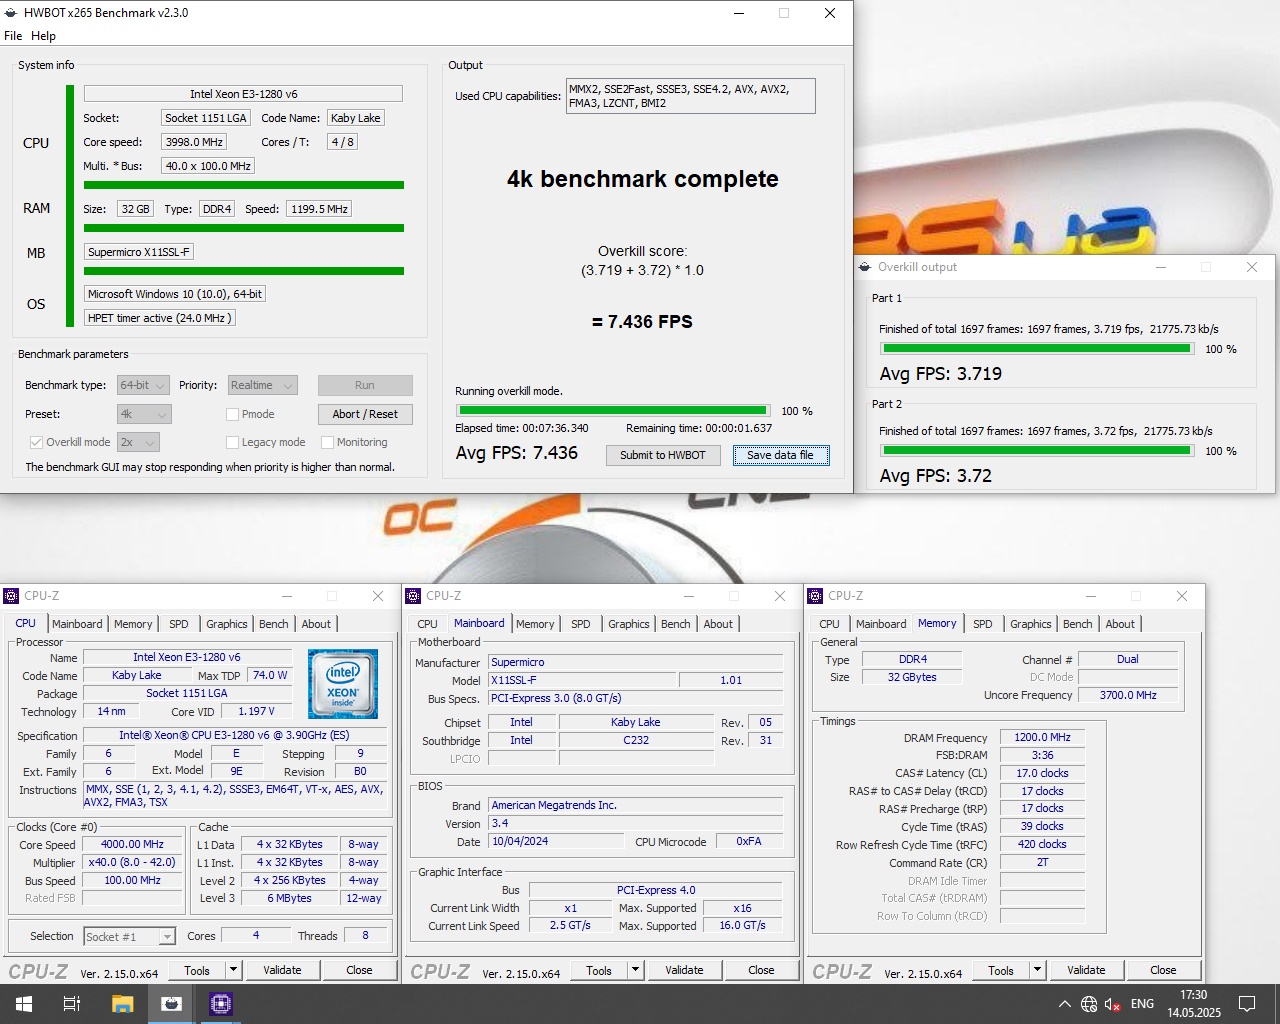Click the Part 1 progress bar
This screenshot has width=1280, height=1024.
[1037, 349]
